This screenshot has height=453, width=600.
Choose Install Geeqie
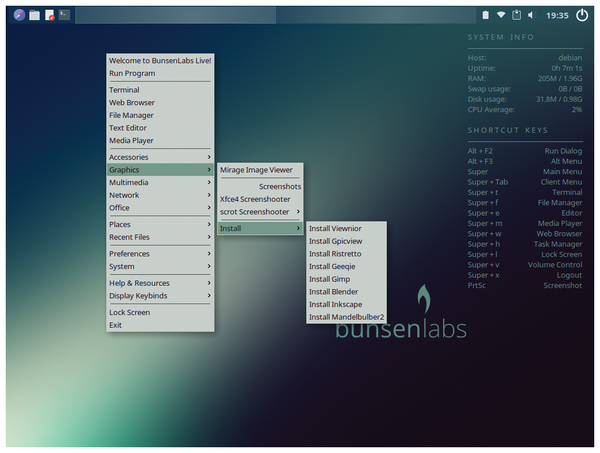tap(346, 266)
